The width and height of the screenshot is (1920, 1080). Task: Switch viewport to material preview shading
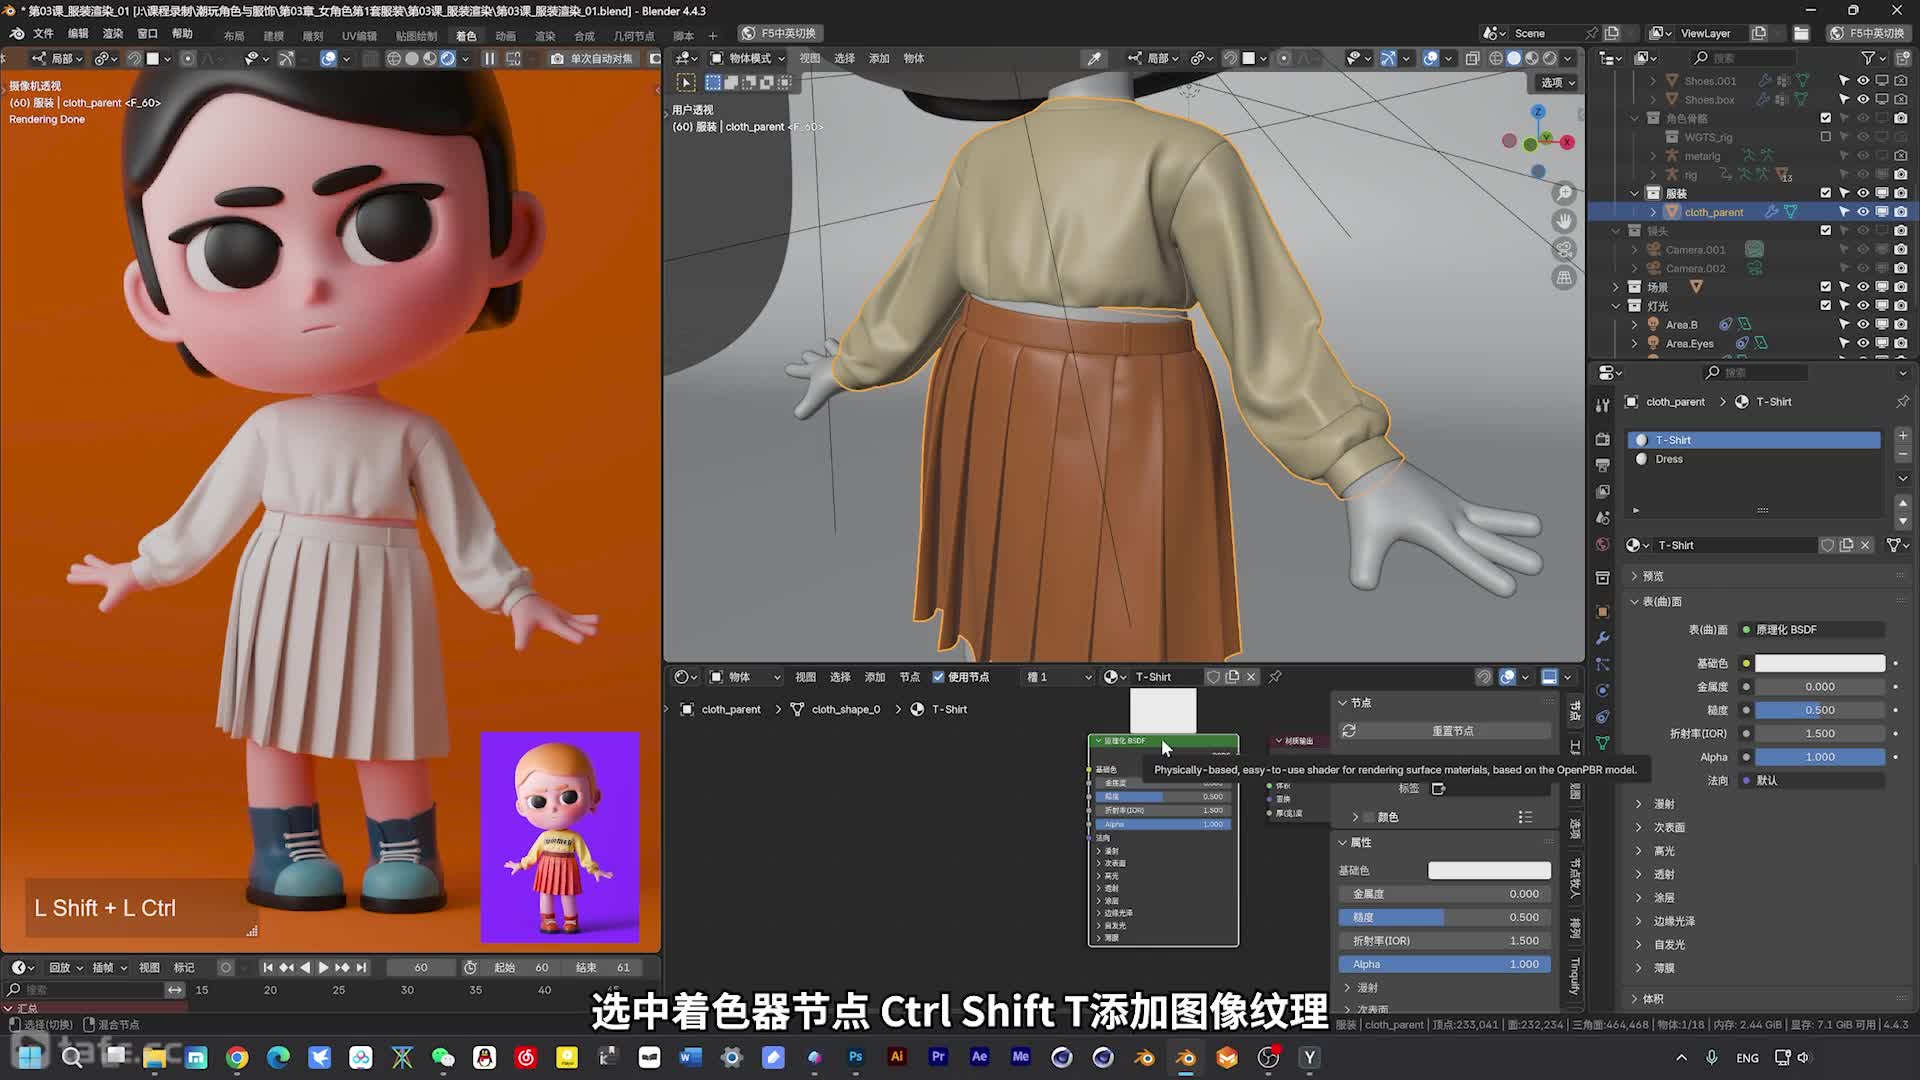coord(1532,58)
